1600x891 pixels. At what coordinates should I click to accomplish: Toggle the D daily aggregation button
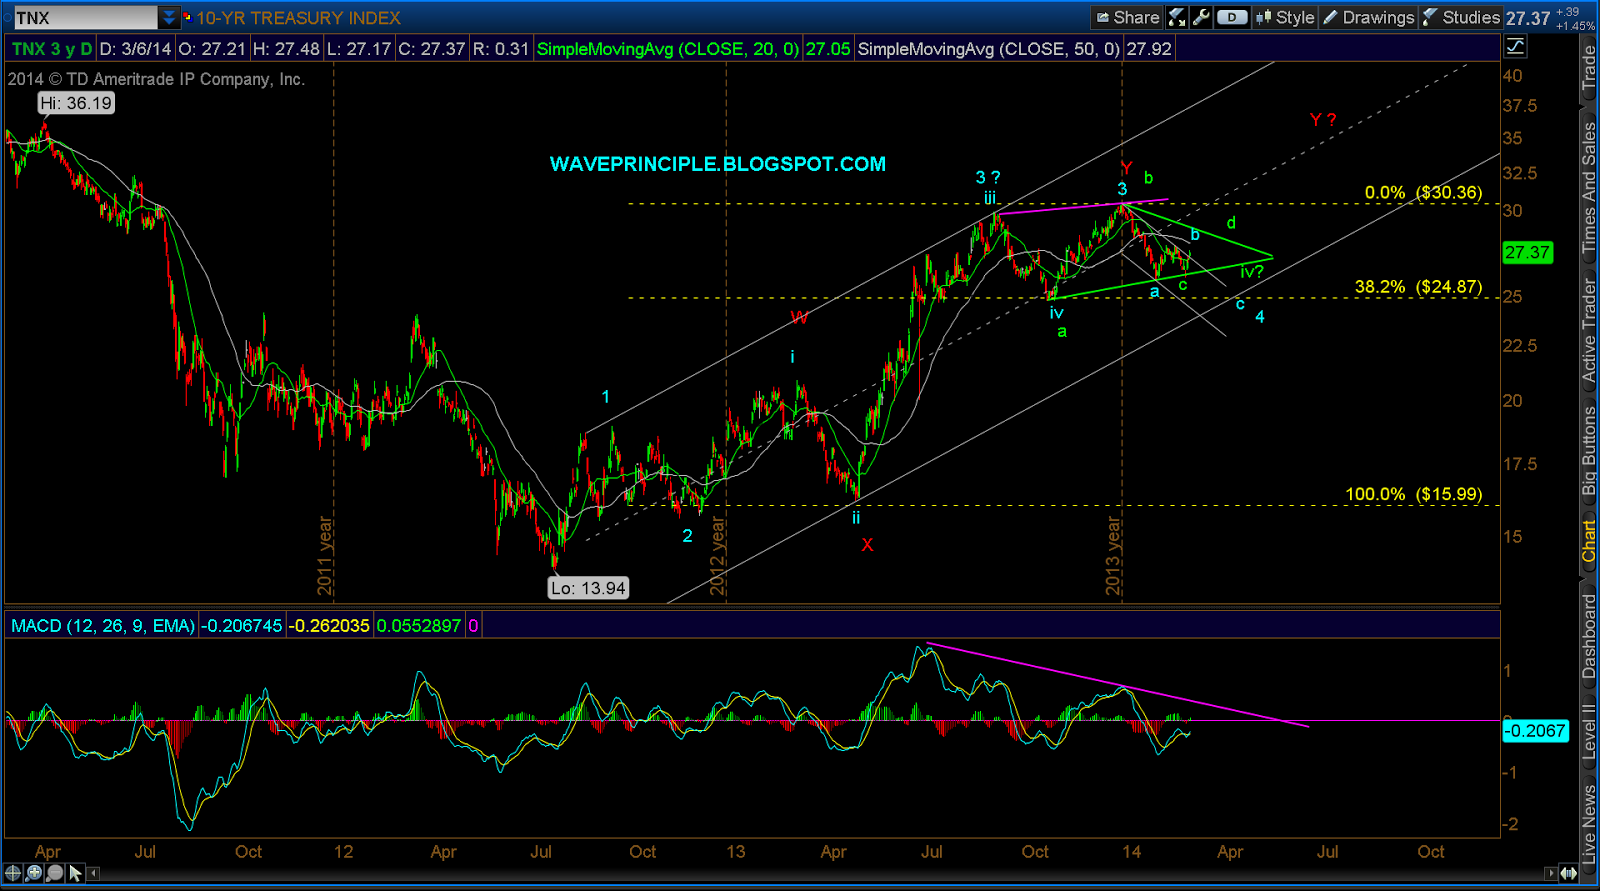pyautogui.click(x=1232, y=17)
